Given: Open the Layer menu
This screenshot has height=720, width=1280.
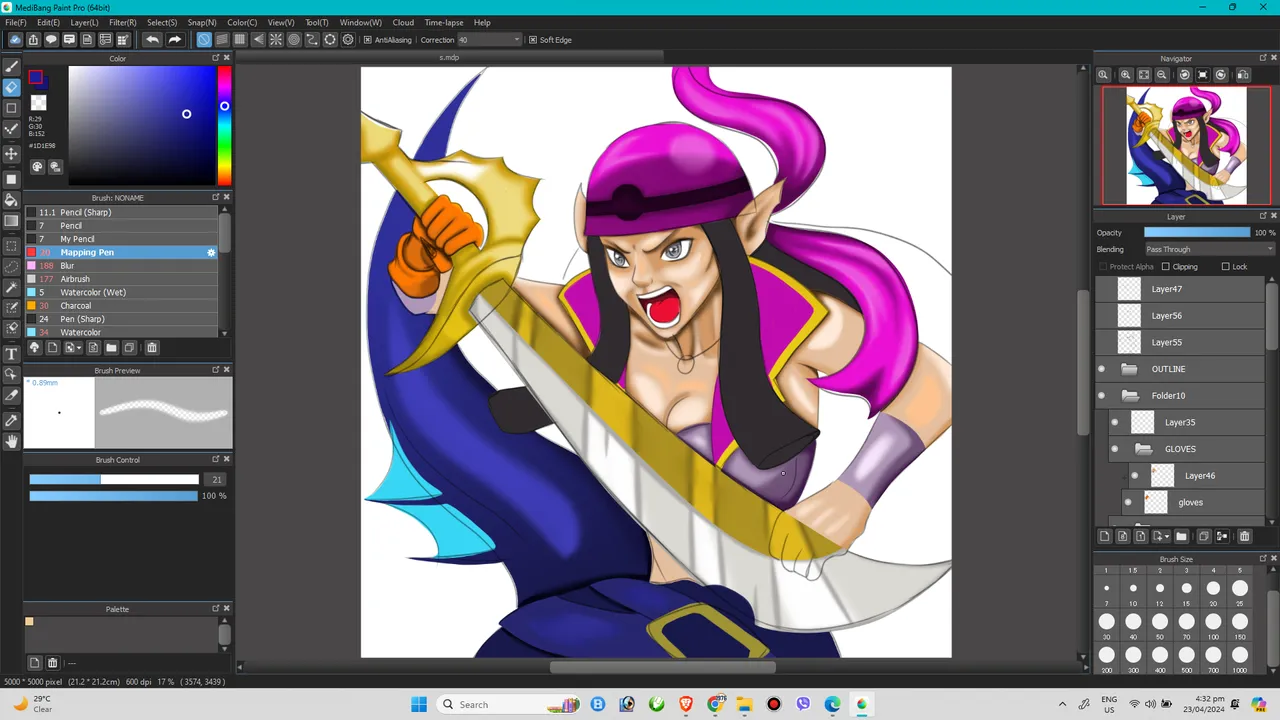Looking at the screenshot, I should [x=84, y=22].
